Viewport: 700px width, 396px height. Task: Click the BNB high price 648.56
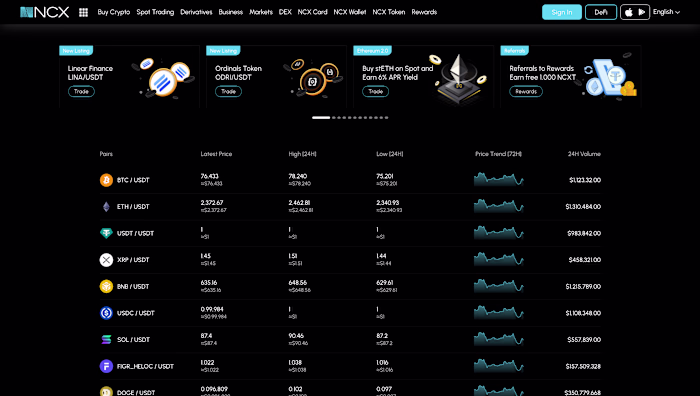[298, 283]
